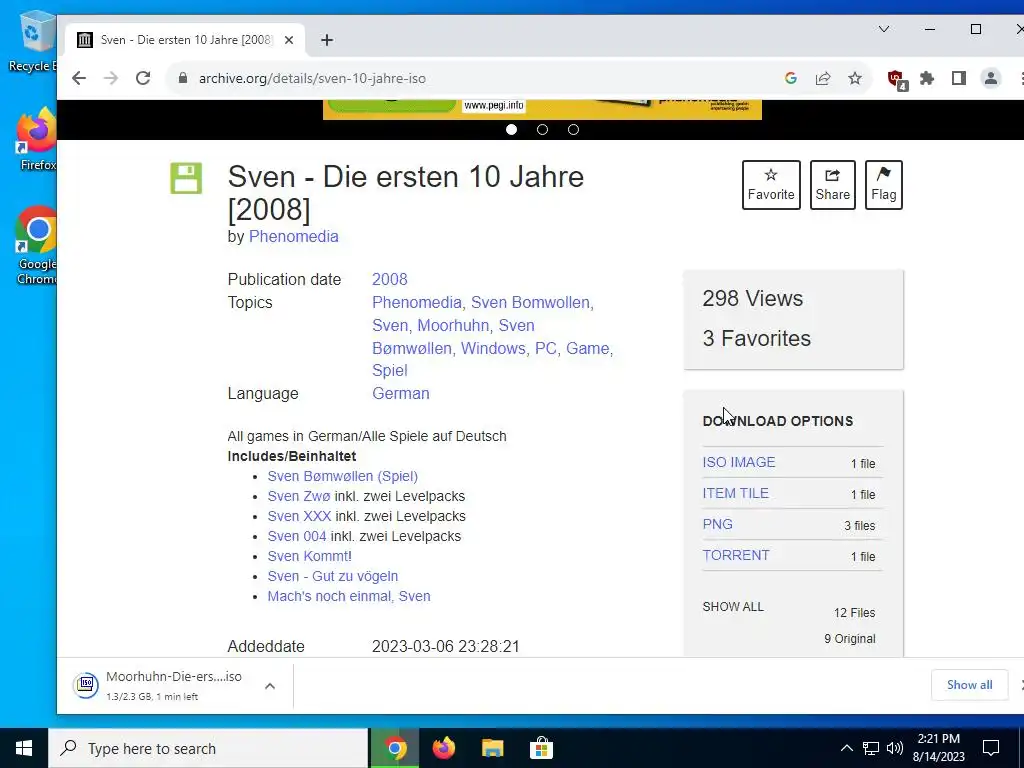Open the tab search chevron in title bar

[884, 29]
